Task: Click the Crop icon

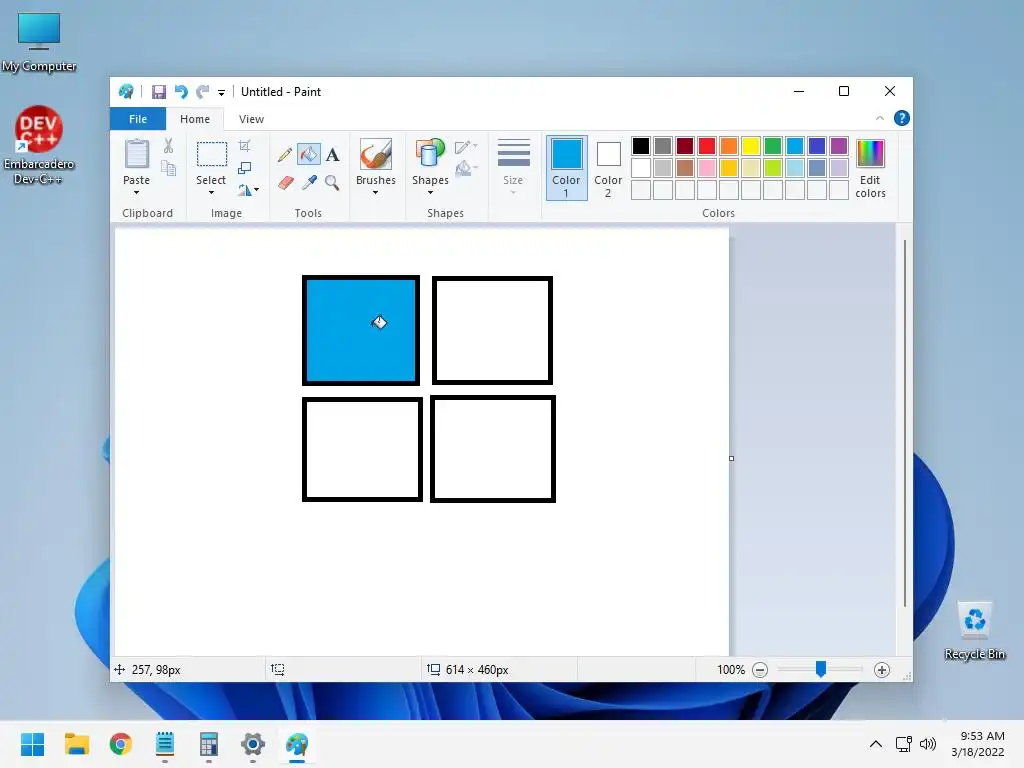Action: [x=244, y=146]
